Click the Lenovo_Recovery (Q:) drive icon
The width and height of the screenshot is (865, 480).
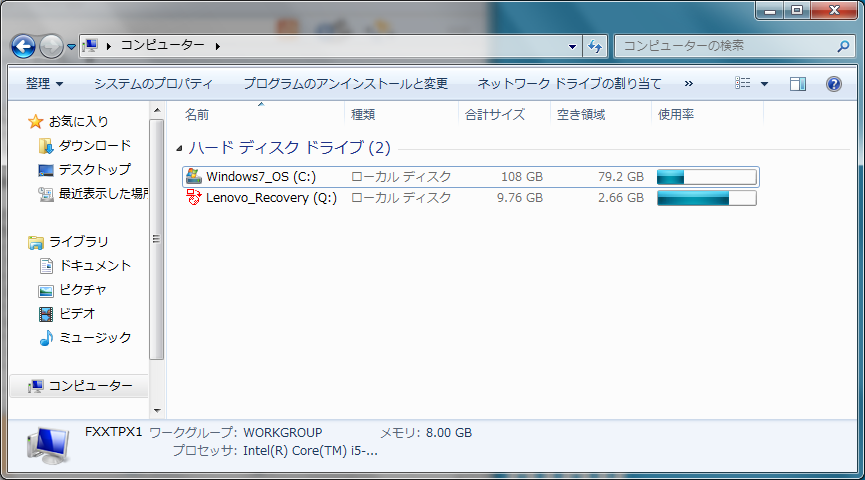point(194,198)
